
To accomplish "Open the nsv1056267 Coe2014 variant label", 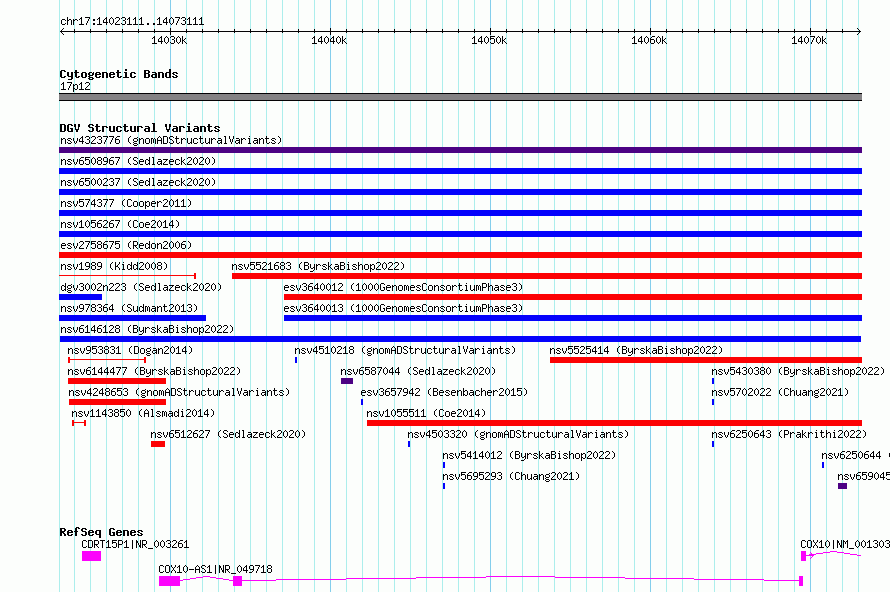I will click(120, 224).
